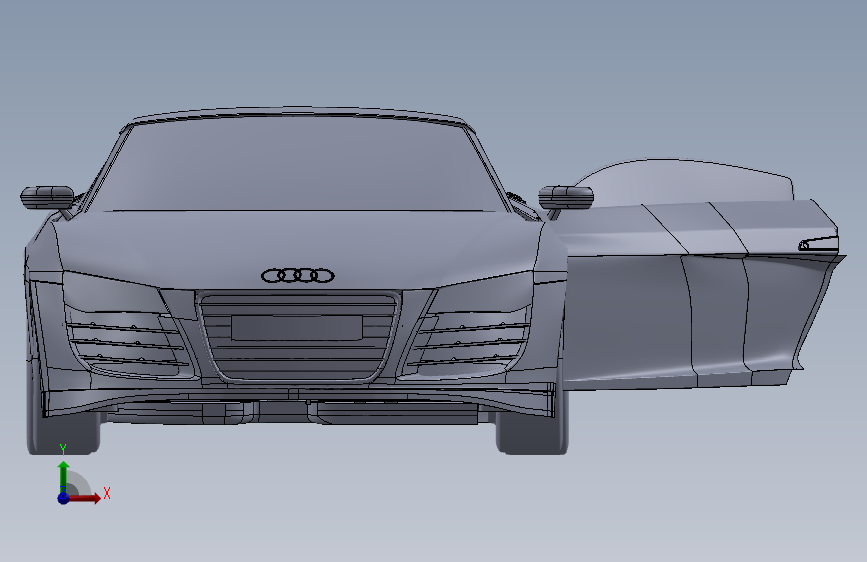Click the blue Z axis ball of the triad
This screenshot has width=867, height=562.
(64, 498)
